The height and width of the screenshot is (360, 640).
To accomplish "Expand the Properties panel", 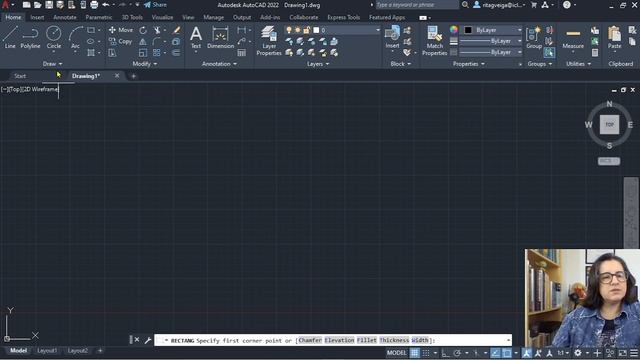I will [x=468, y=64].
